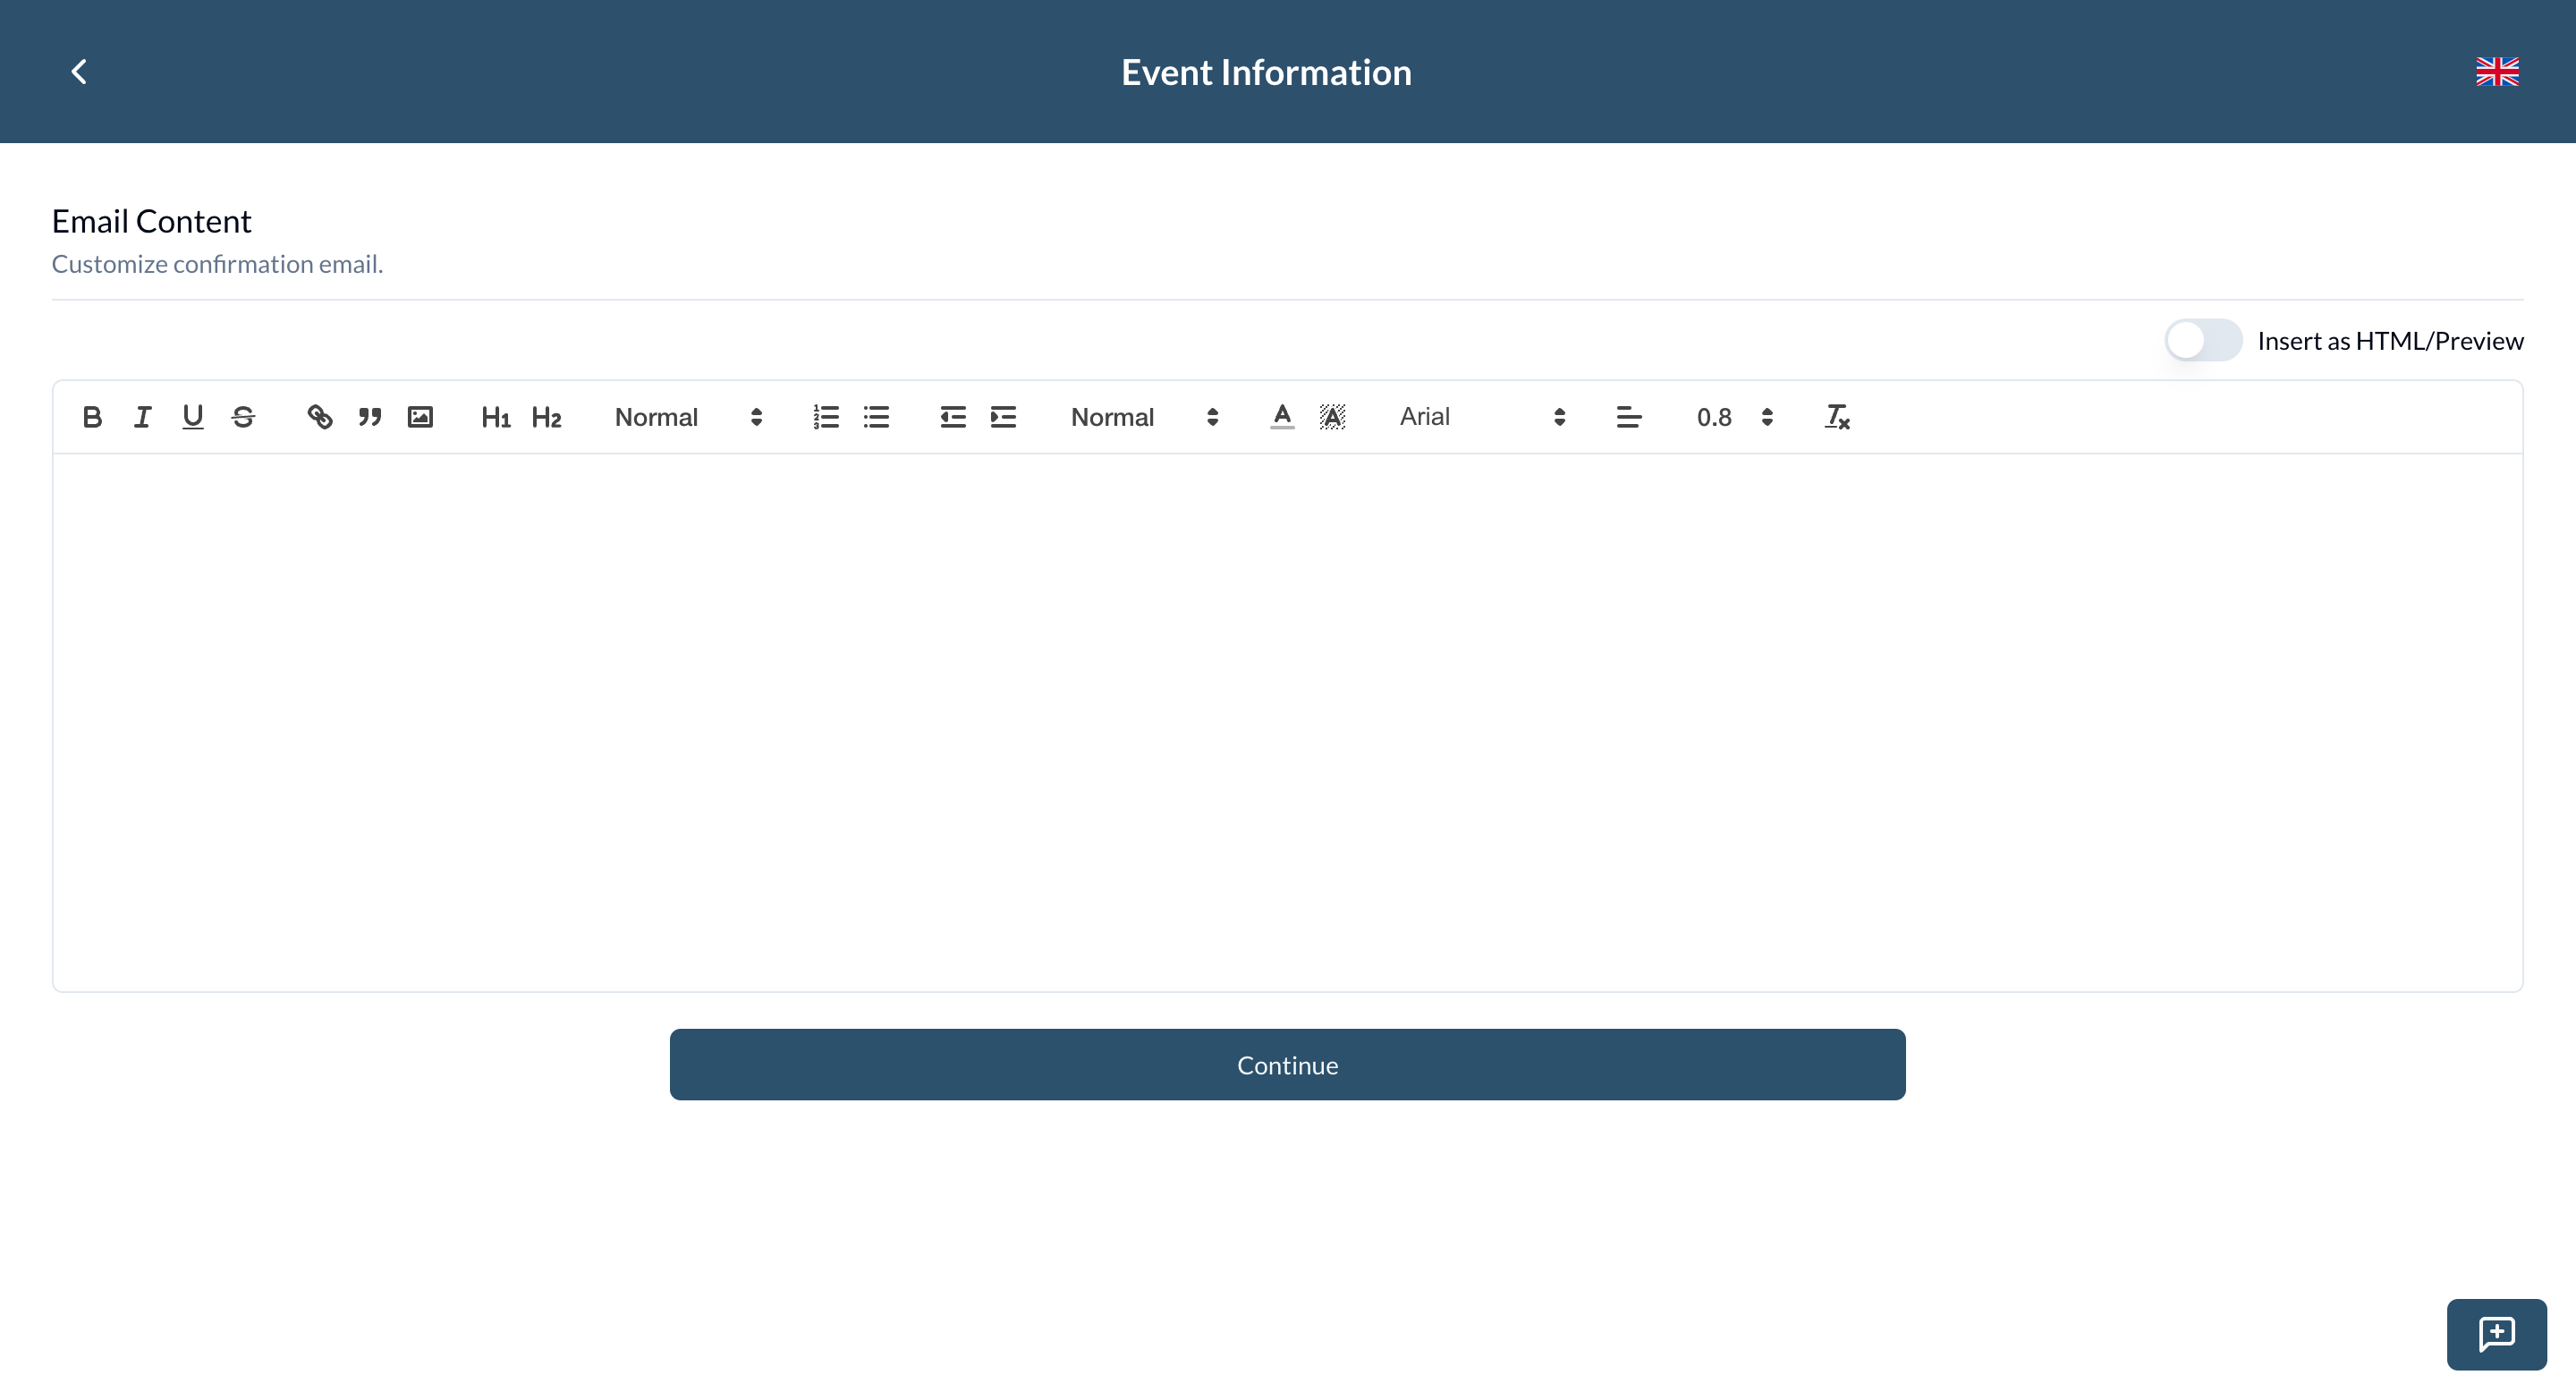Image resolution: width=2576 pixels, height=1392 pixels.
Task: Open the text color picker
Action: pyautogui.click(x=1281, y=417)
